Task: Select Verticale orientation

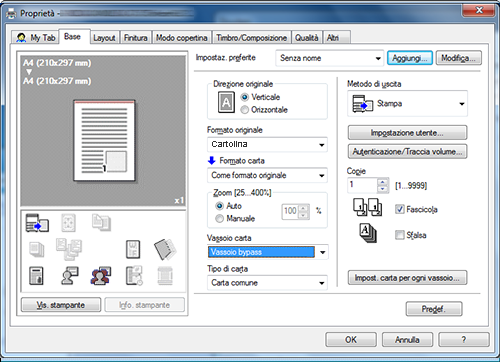Action: click(245, 97)
